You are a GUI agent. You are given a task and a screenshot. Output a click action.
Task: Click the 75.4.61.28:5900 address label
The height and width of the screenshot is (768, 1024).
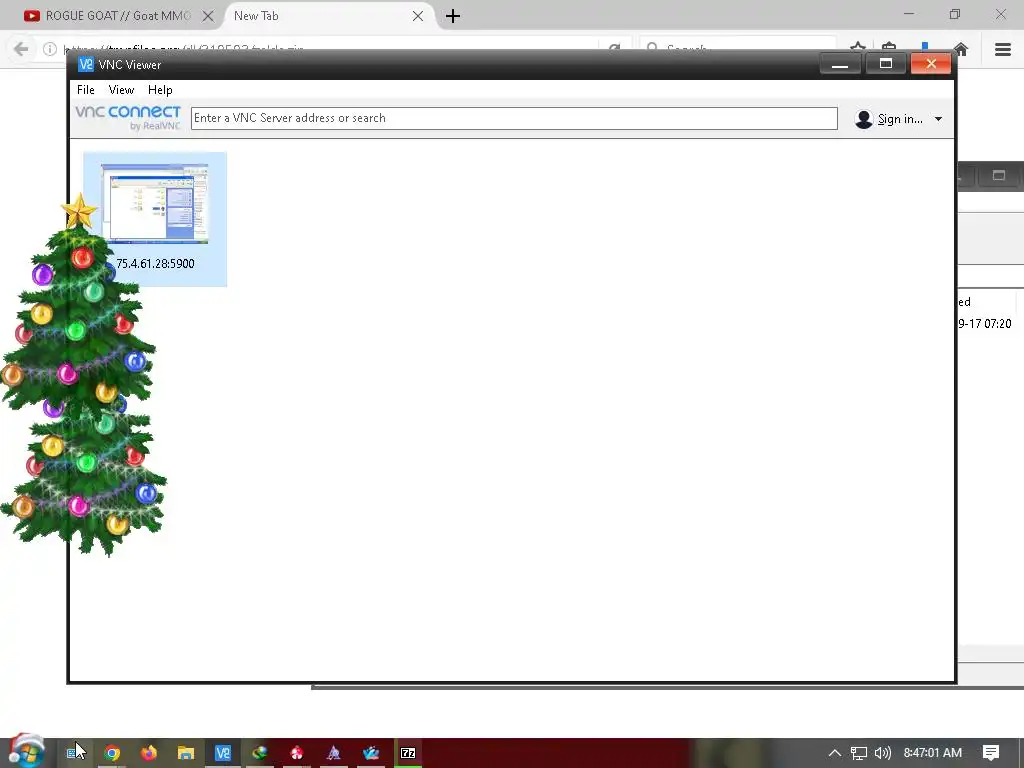[155, 263]
